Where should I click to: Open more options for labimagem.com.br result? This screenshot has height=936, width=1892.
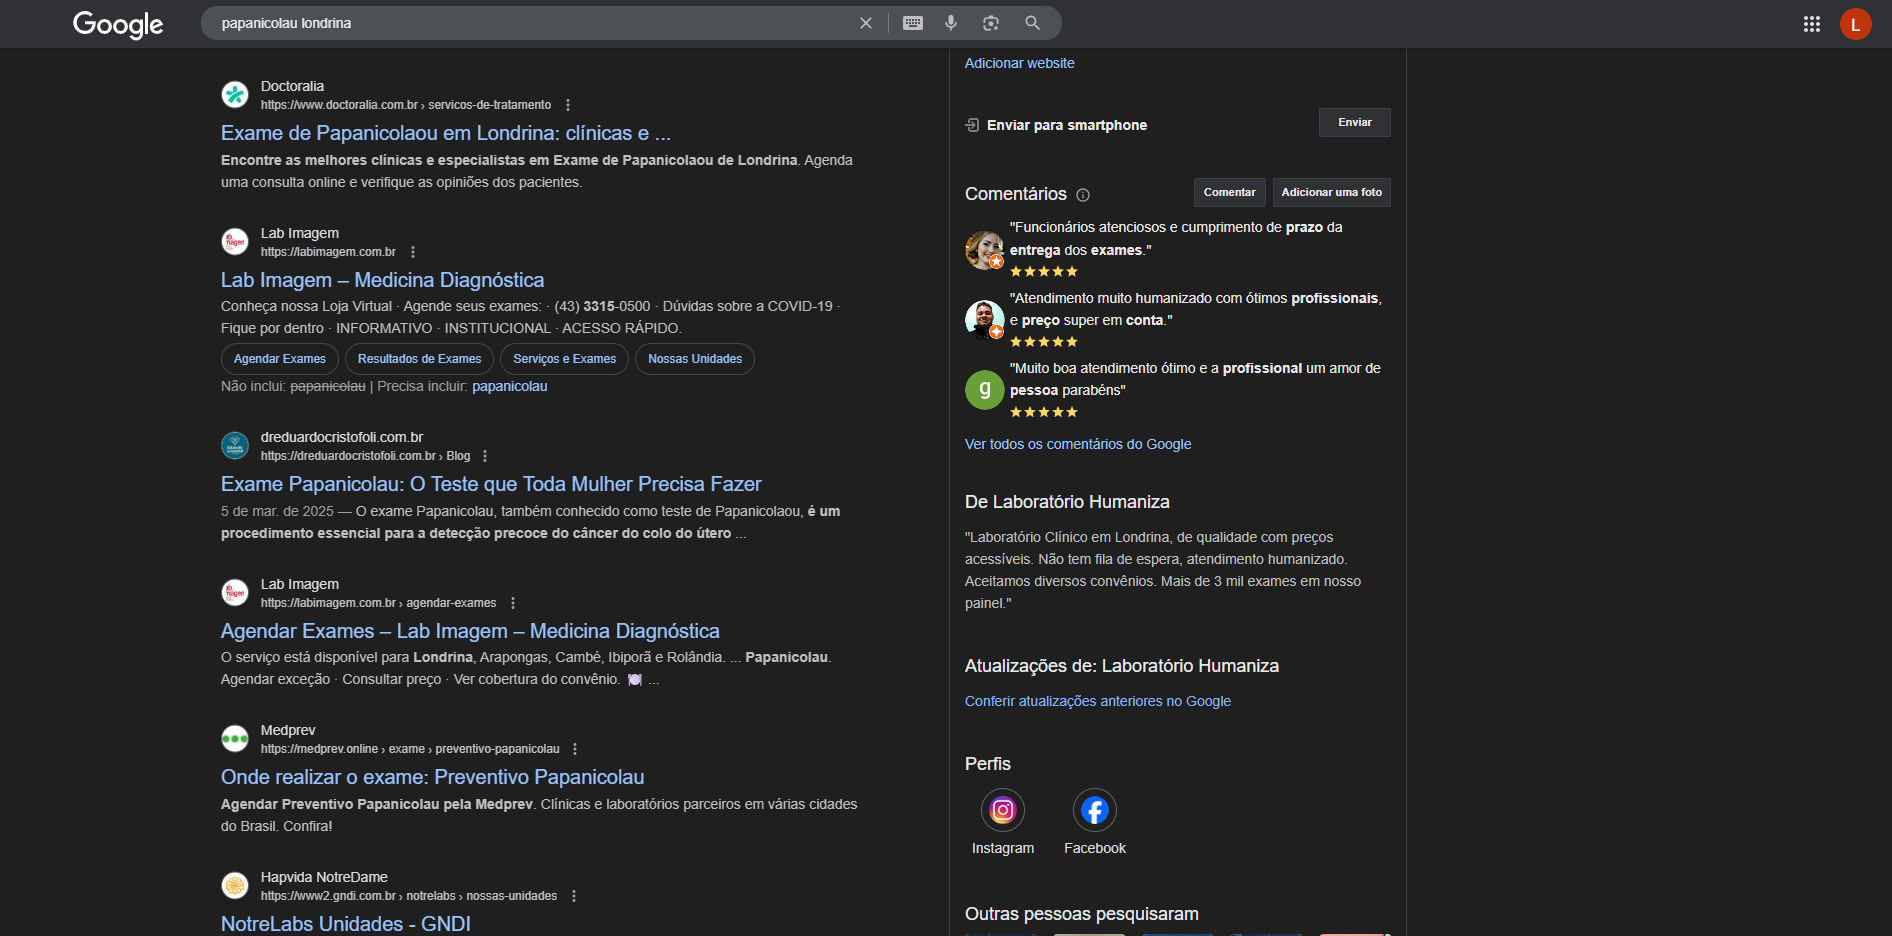click(x=413, y=252)
